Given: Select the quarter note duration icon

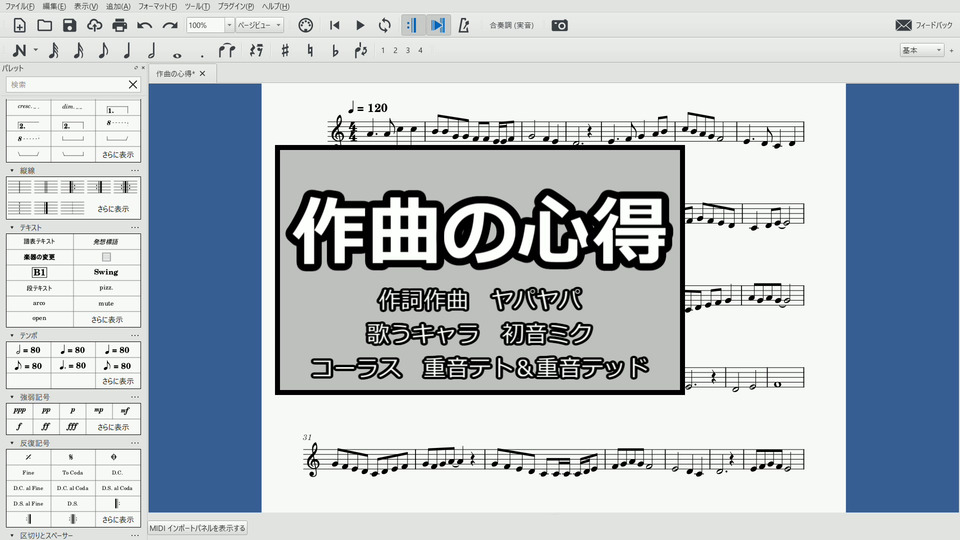Looking at the screenshot, I should (127, 50).
